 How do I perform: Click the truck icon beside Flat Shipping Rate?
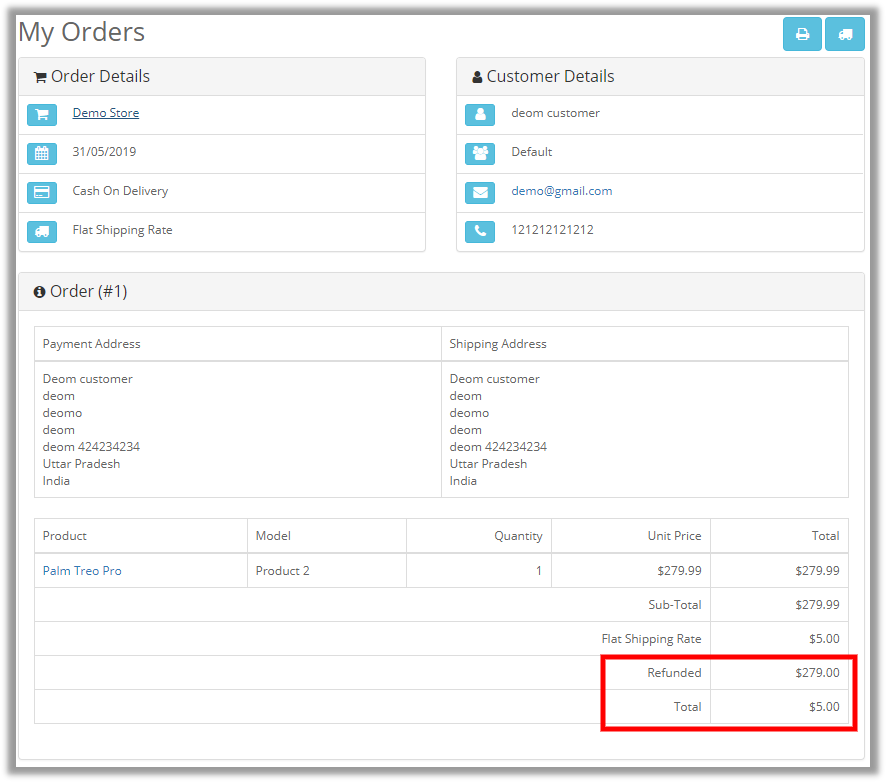[x=42, y=232]
